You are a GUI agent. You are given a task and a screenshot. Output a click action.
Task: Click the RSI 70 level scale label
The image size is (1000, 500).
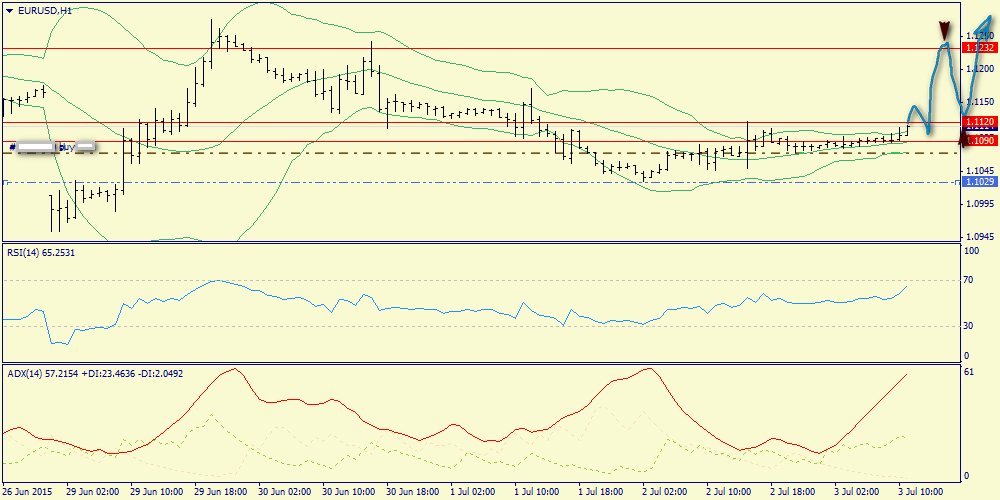pyautogui.click(x=968, y=281)
